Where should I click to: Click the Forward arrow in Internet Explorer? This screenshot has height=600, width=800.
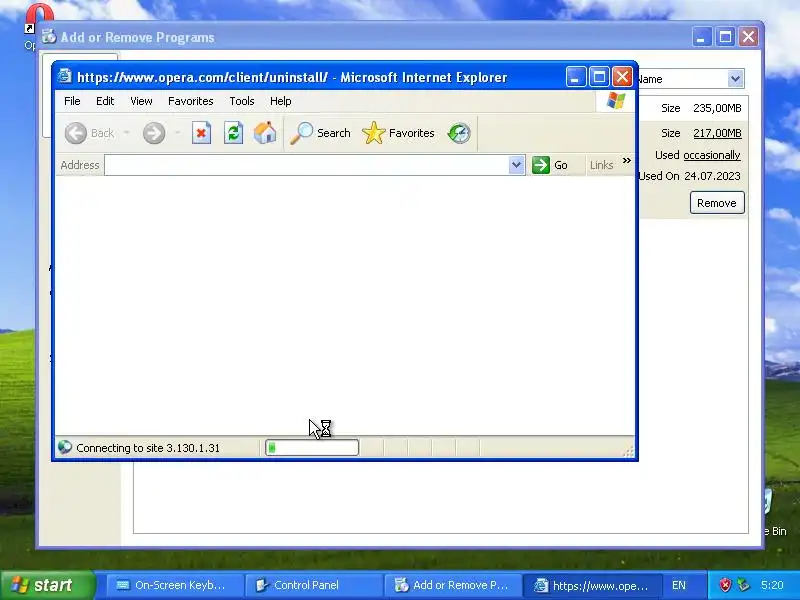coord(154,133)
